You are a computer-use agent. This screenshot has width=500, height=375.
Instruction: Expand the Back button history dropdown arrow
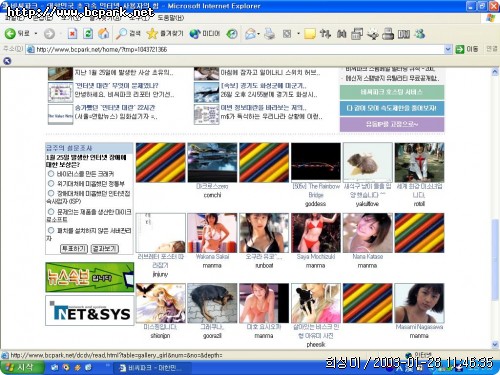pos(36,34)
